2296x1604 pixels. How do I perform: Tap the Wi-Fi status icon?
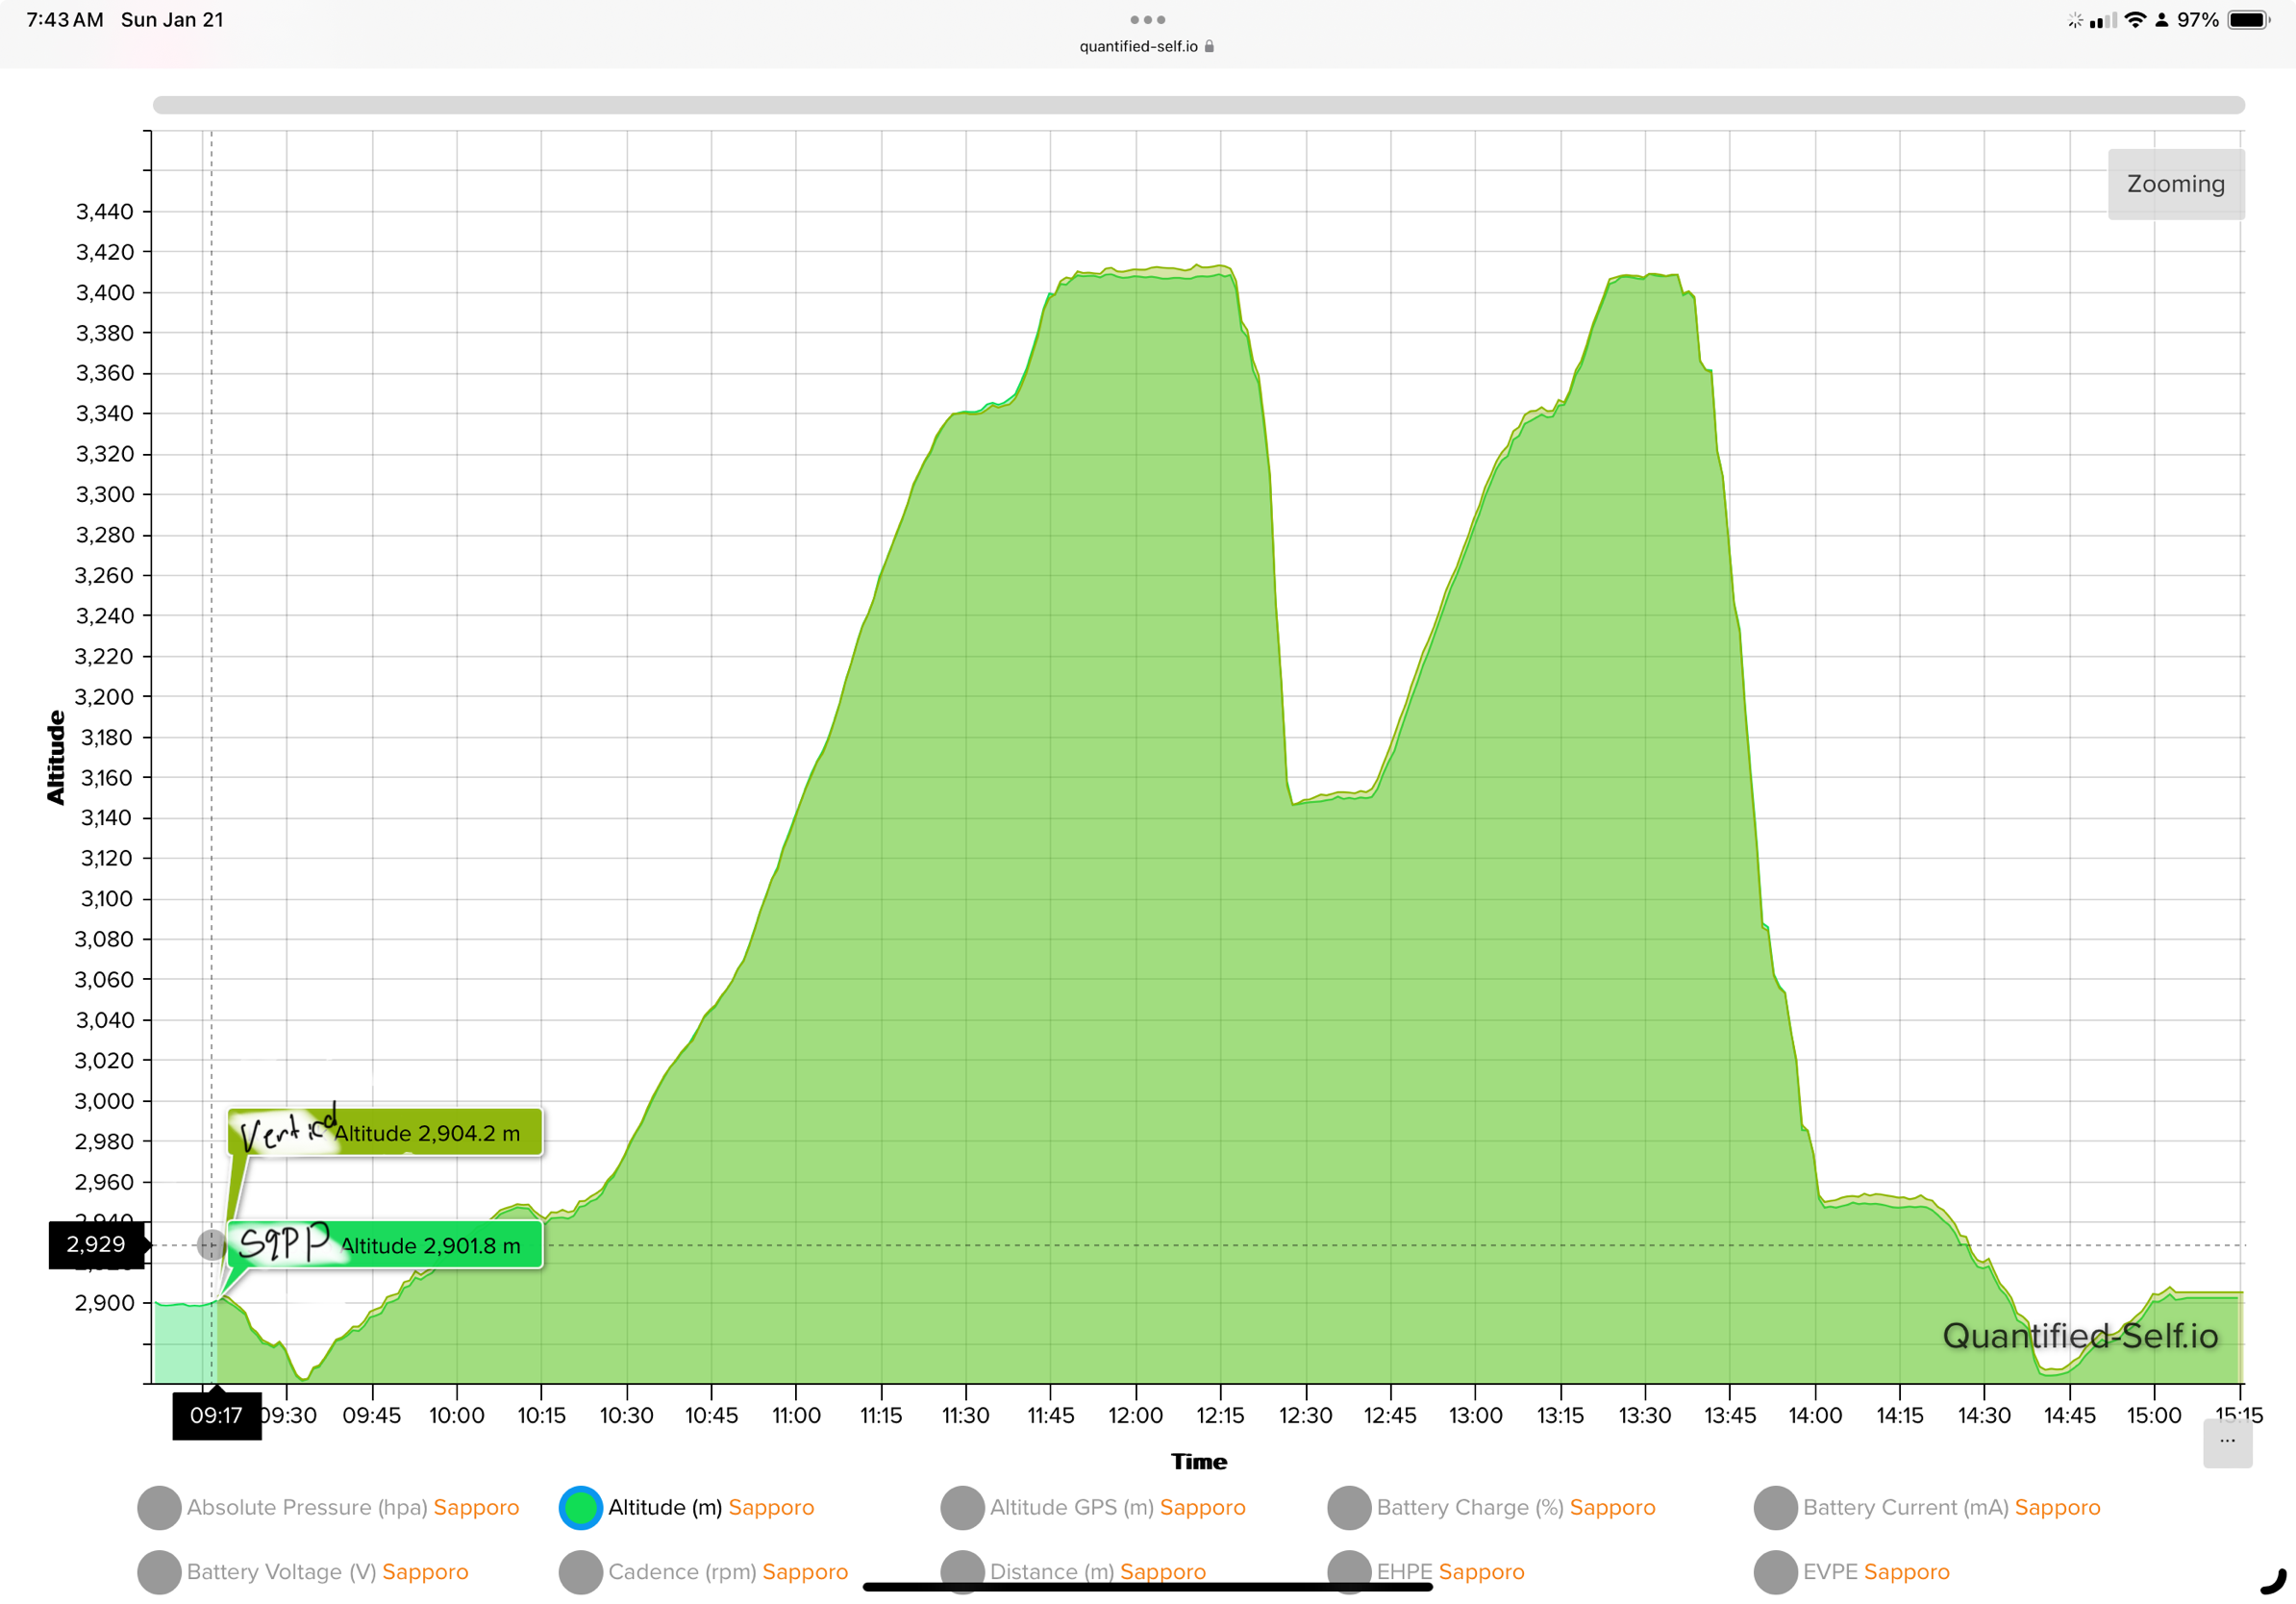[2134, 20]
